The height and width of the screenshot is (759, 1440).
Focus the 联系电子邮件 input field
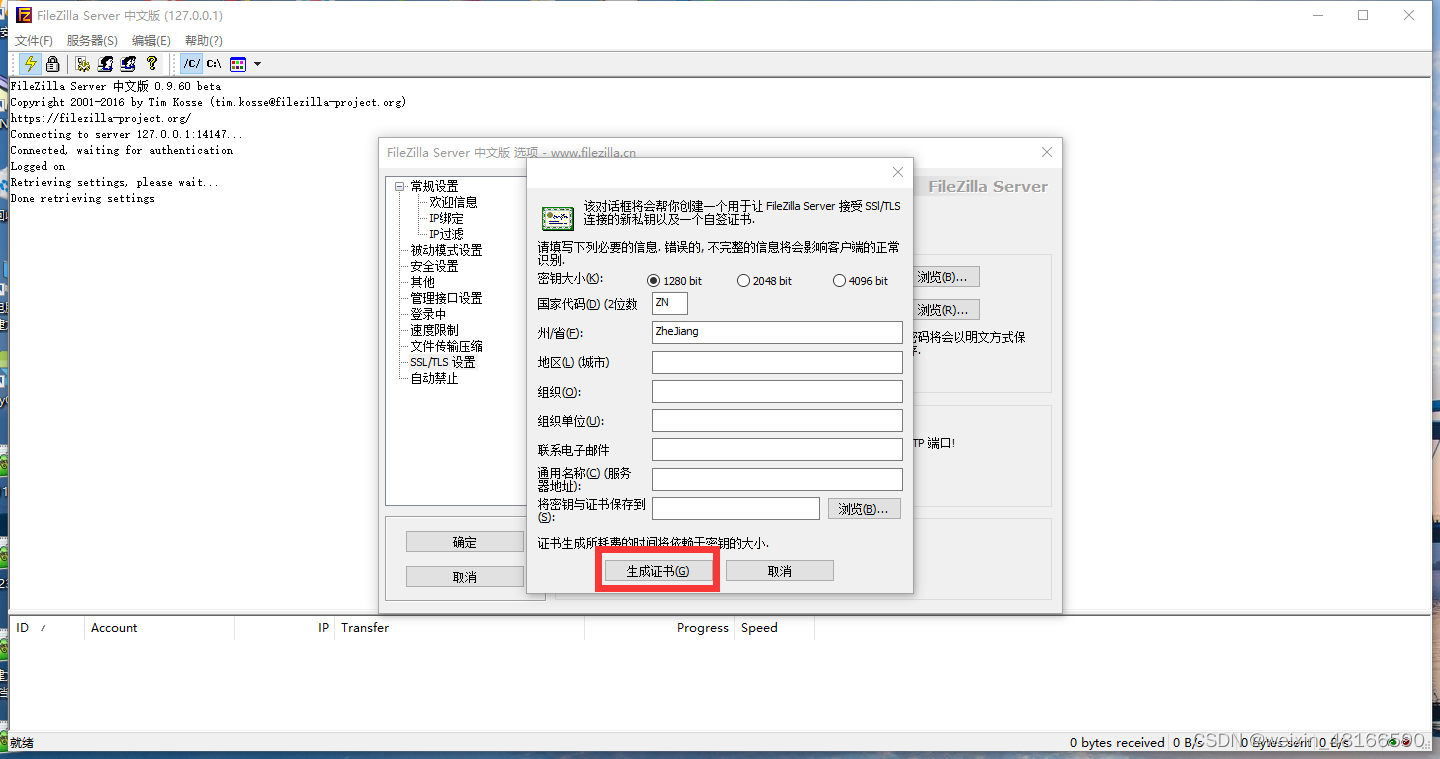[777, 450]
